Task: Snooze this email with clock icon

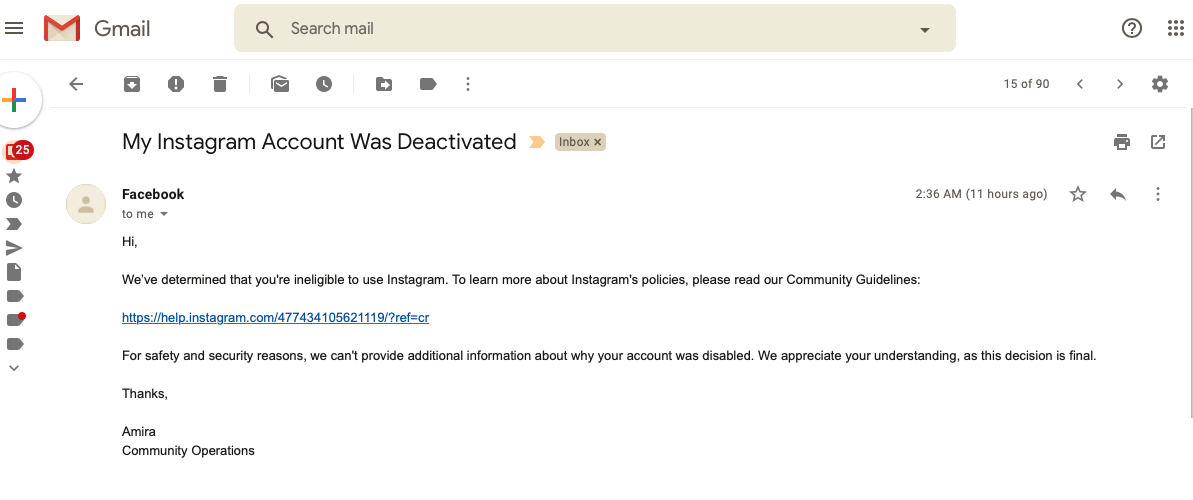Action: click(324, 84)
